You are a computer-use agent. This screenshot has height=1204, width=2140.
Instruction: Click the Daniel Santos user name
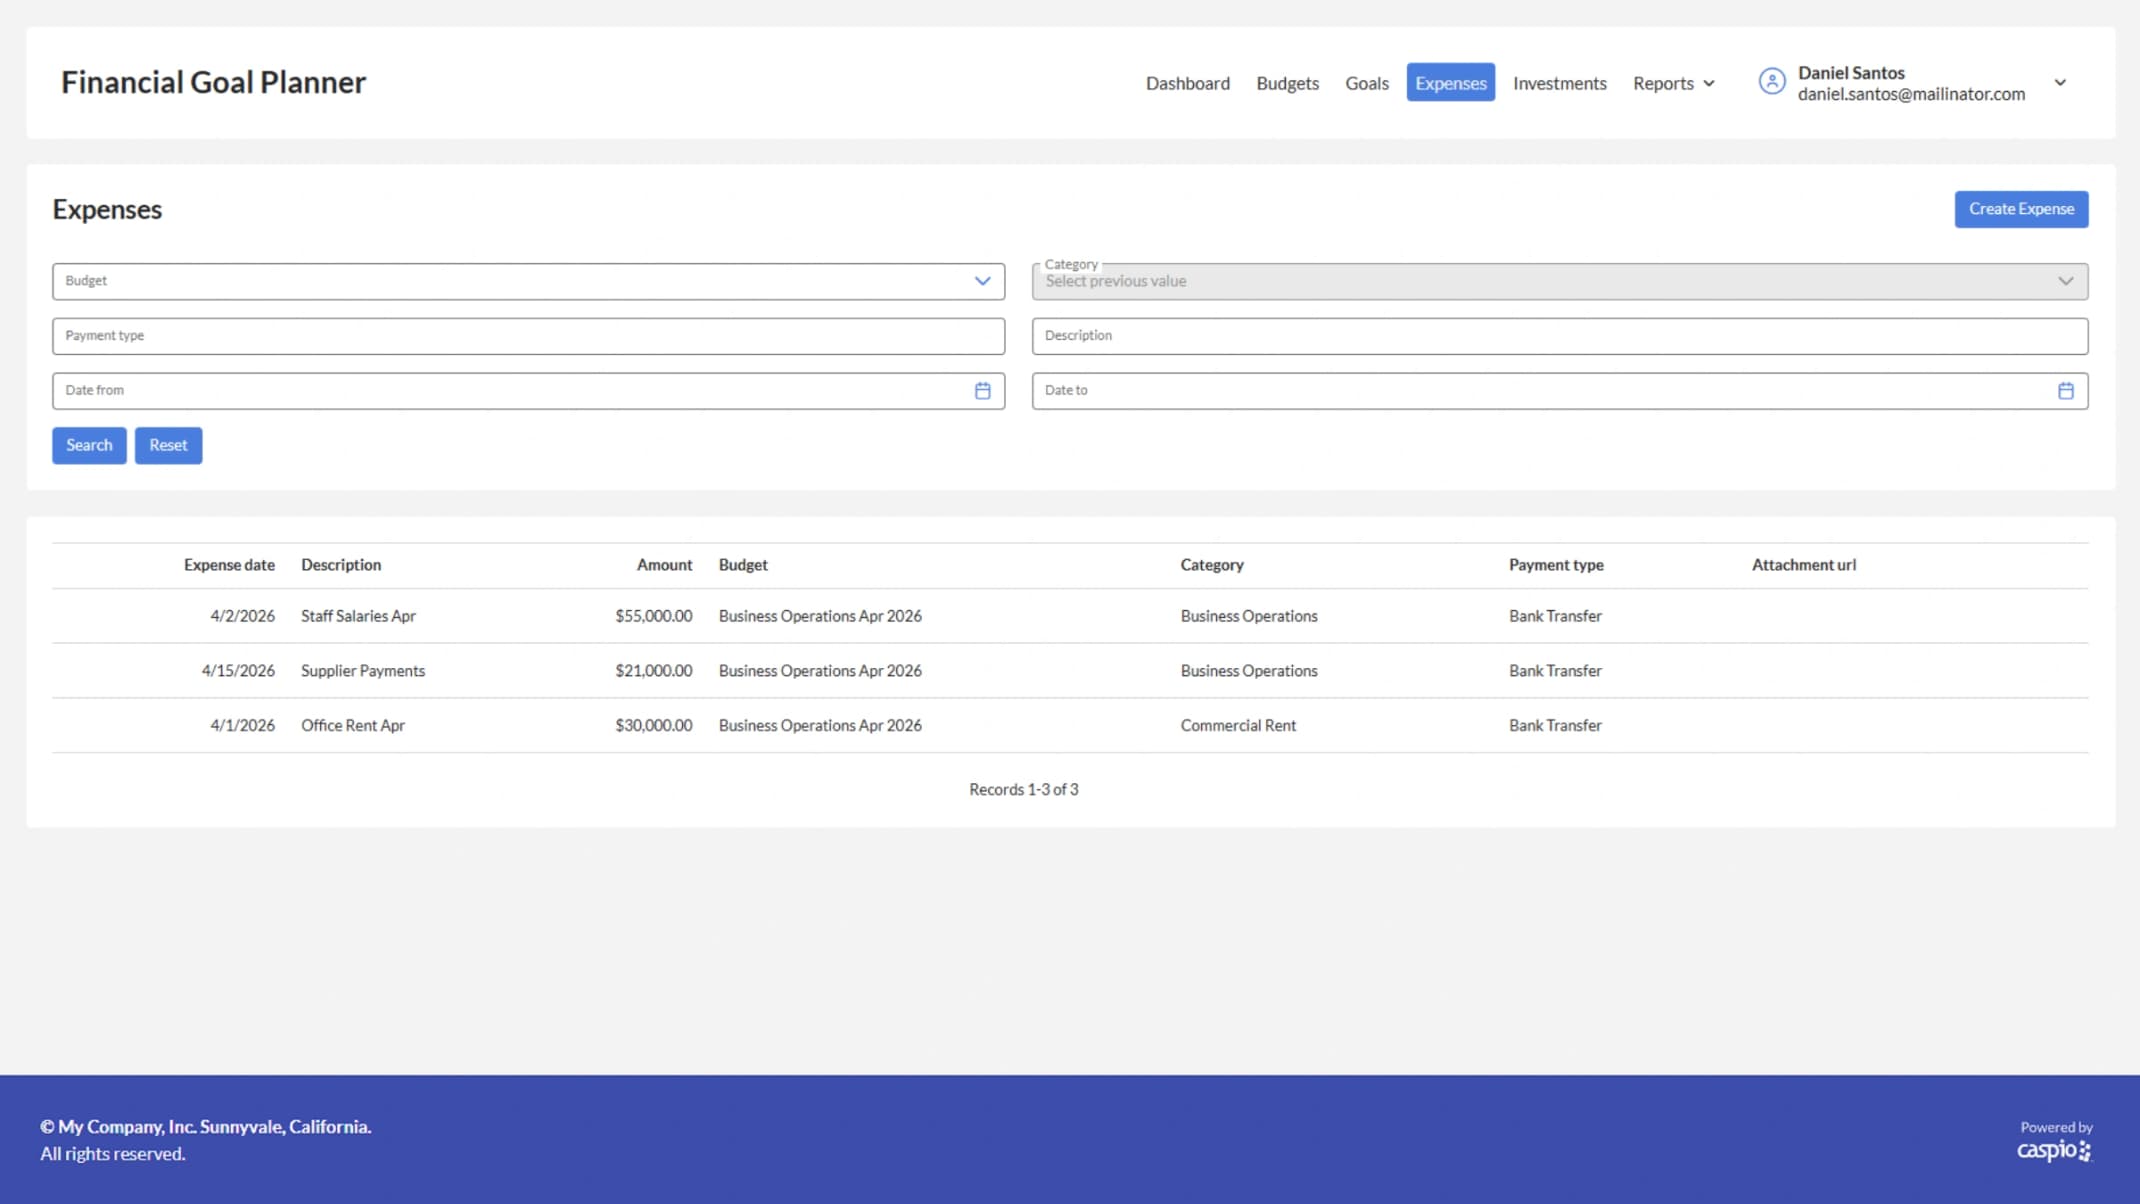pos(1851,73)
